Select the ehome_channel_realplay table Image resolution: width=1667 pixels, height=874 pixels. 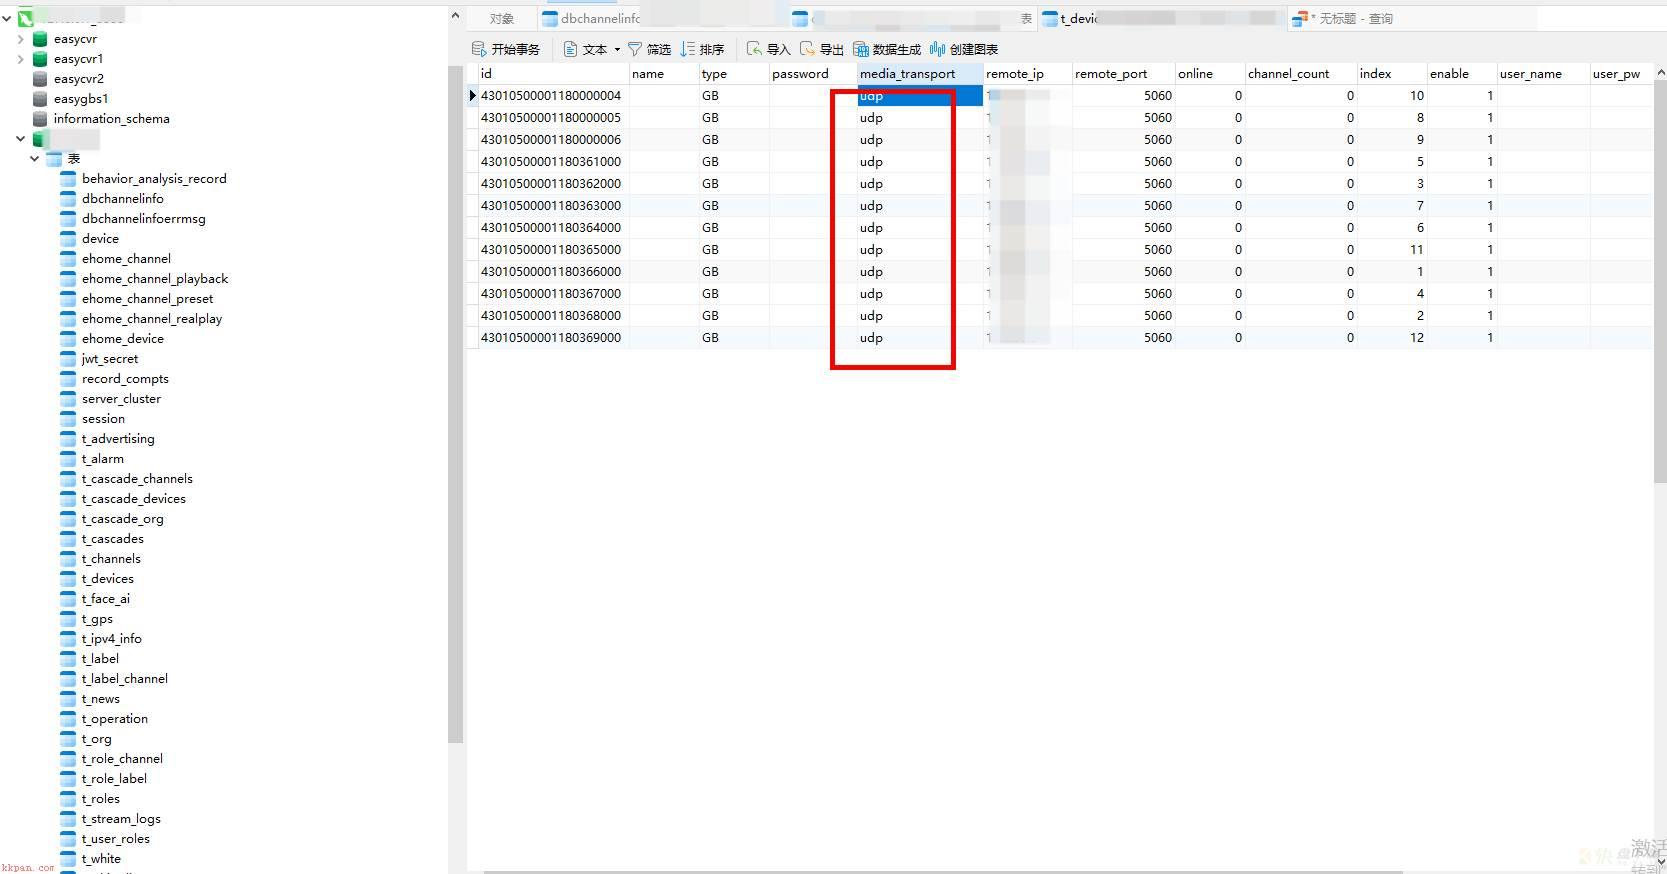click(x=152, y=319)
